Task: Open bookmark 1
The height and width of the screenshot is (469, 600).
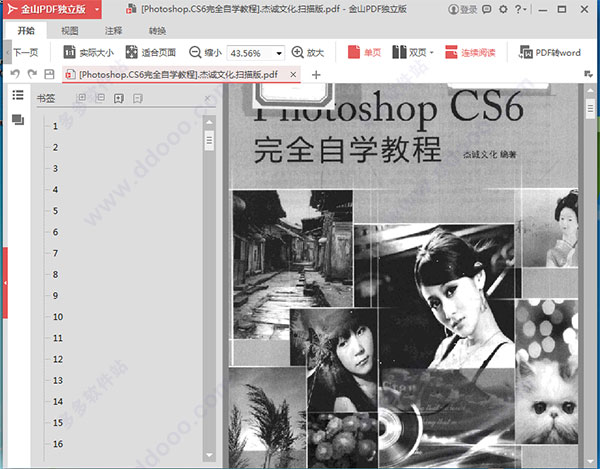Action: point(55,126)
